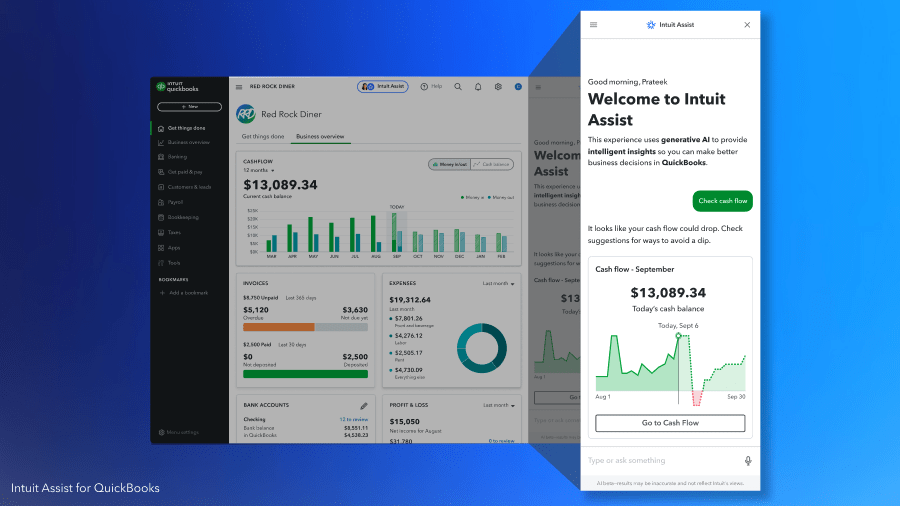Toggle Intuit Assist button in header
Image resolution: width=900 pixels, height=506 pixels.
tap(383, 87)
